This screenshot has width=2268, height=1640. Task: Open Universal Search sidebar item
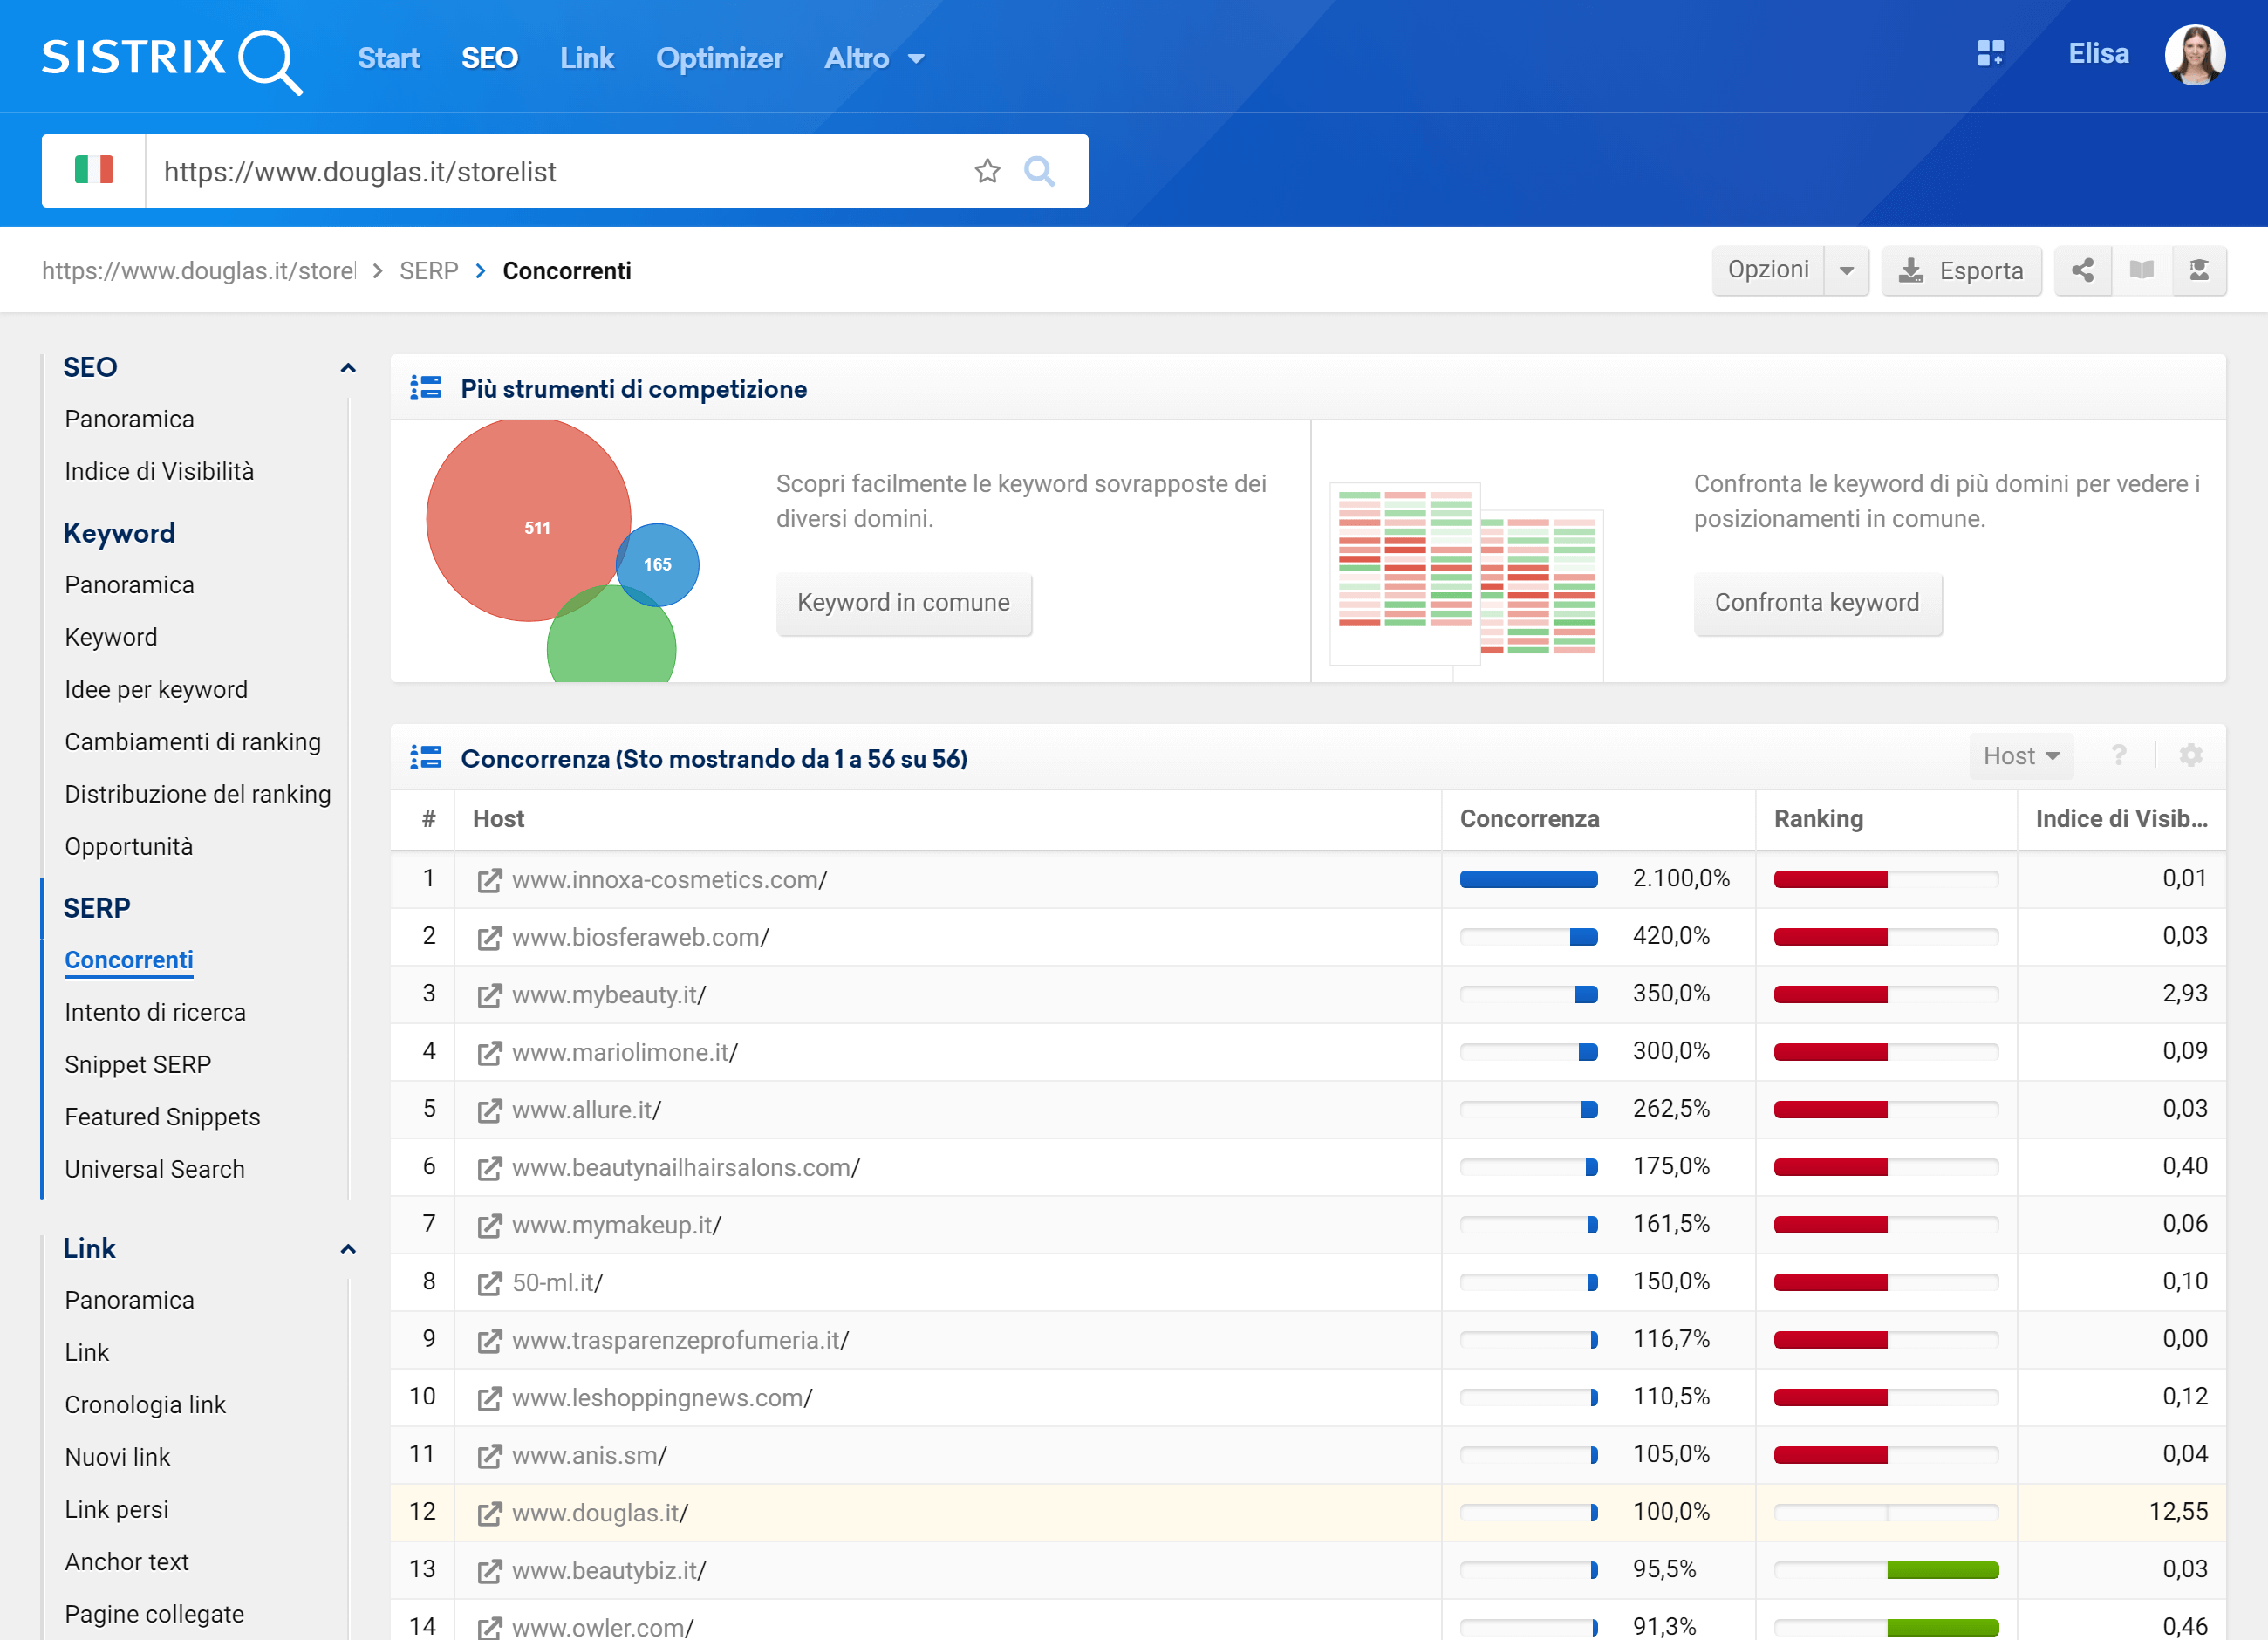pyautogui.click(x=154, y=1169)
